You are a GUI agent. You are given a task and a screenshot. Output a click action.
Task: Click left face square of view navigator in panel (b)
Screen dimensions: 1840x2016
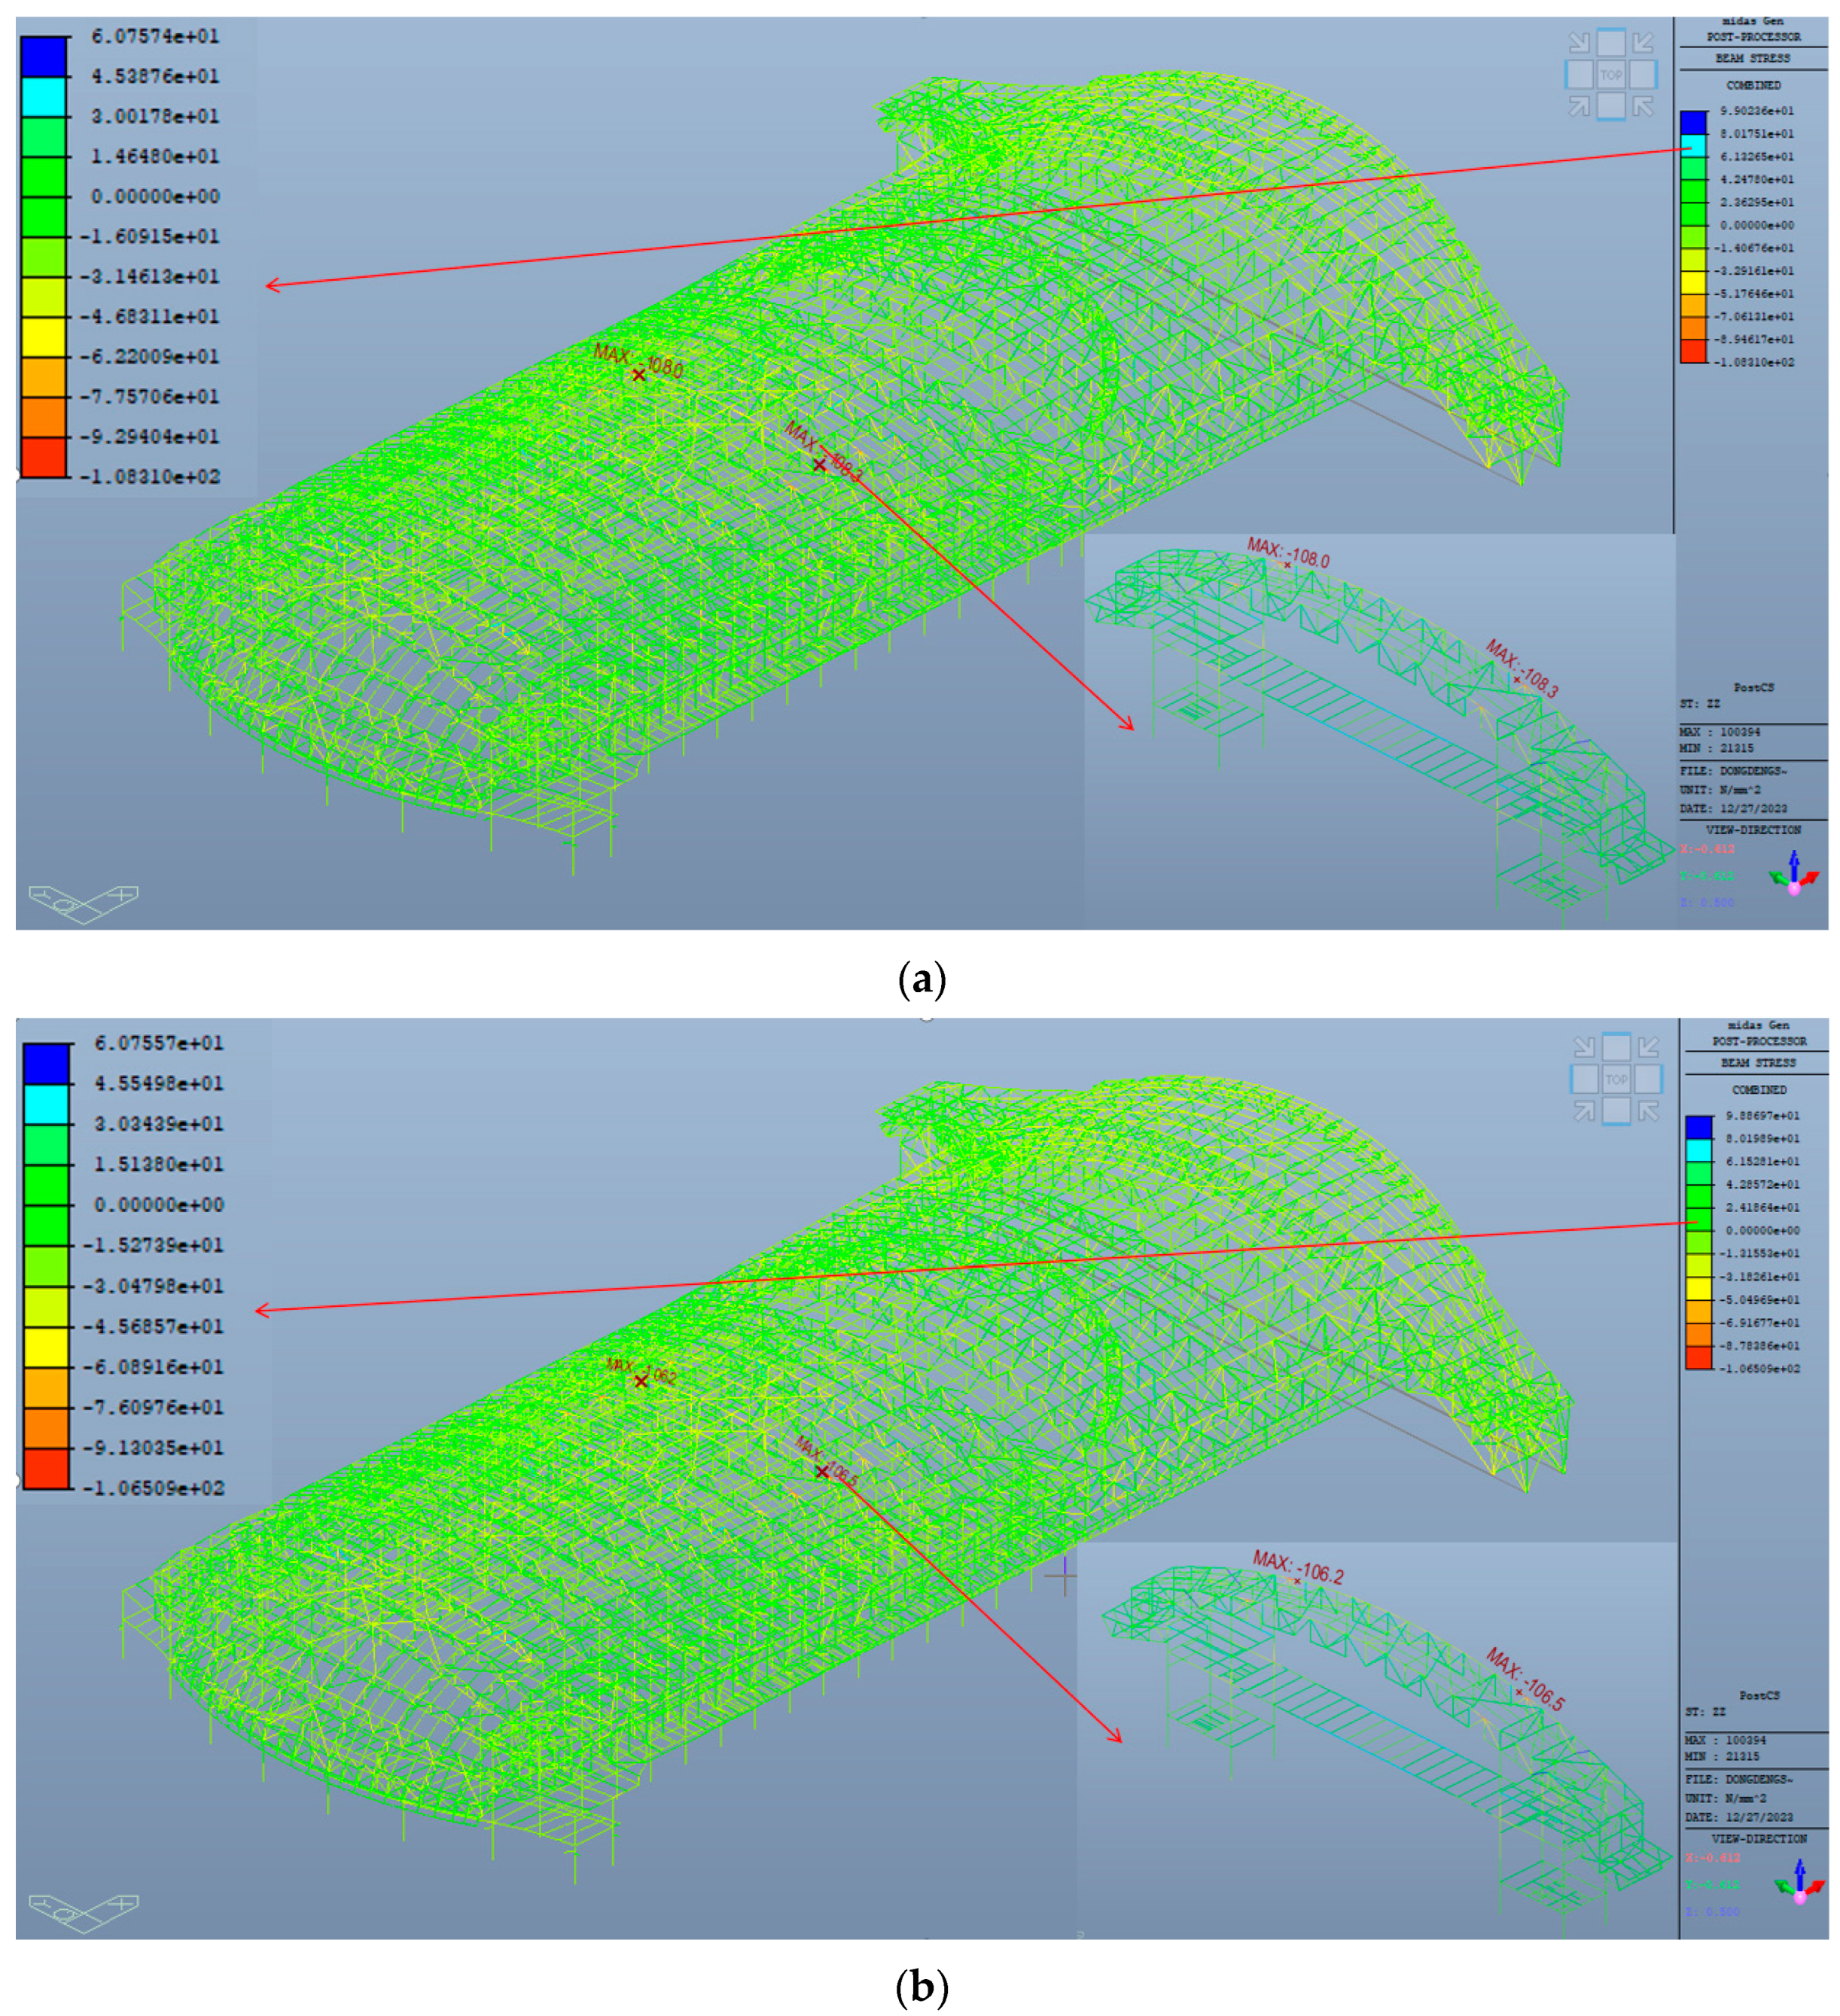1585,1079
